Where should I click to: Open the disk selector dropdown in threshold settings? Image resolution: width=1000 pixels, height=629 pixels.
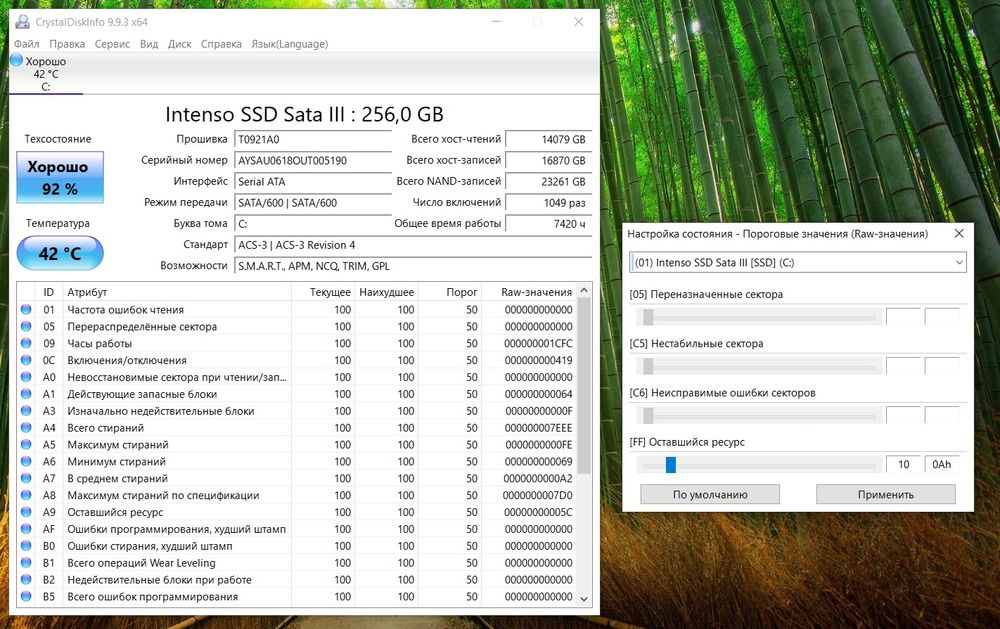(x=797, y=262)
